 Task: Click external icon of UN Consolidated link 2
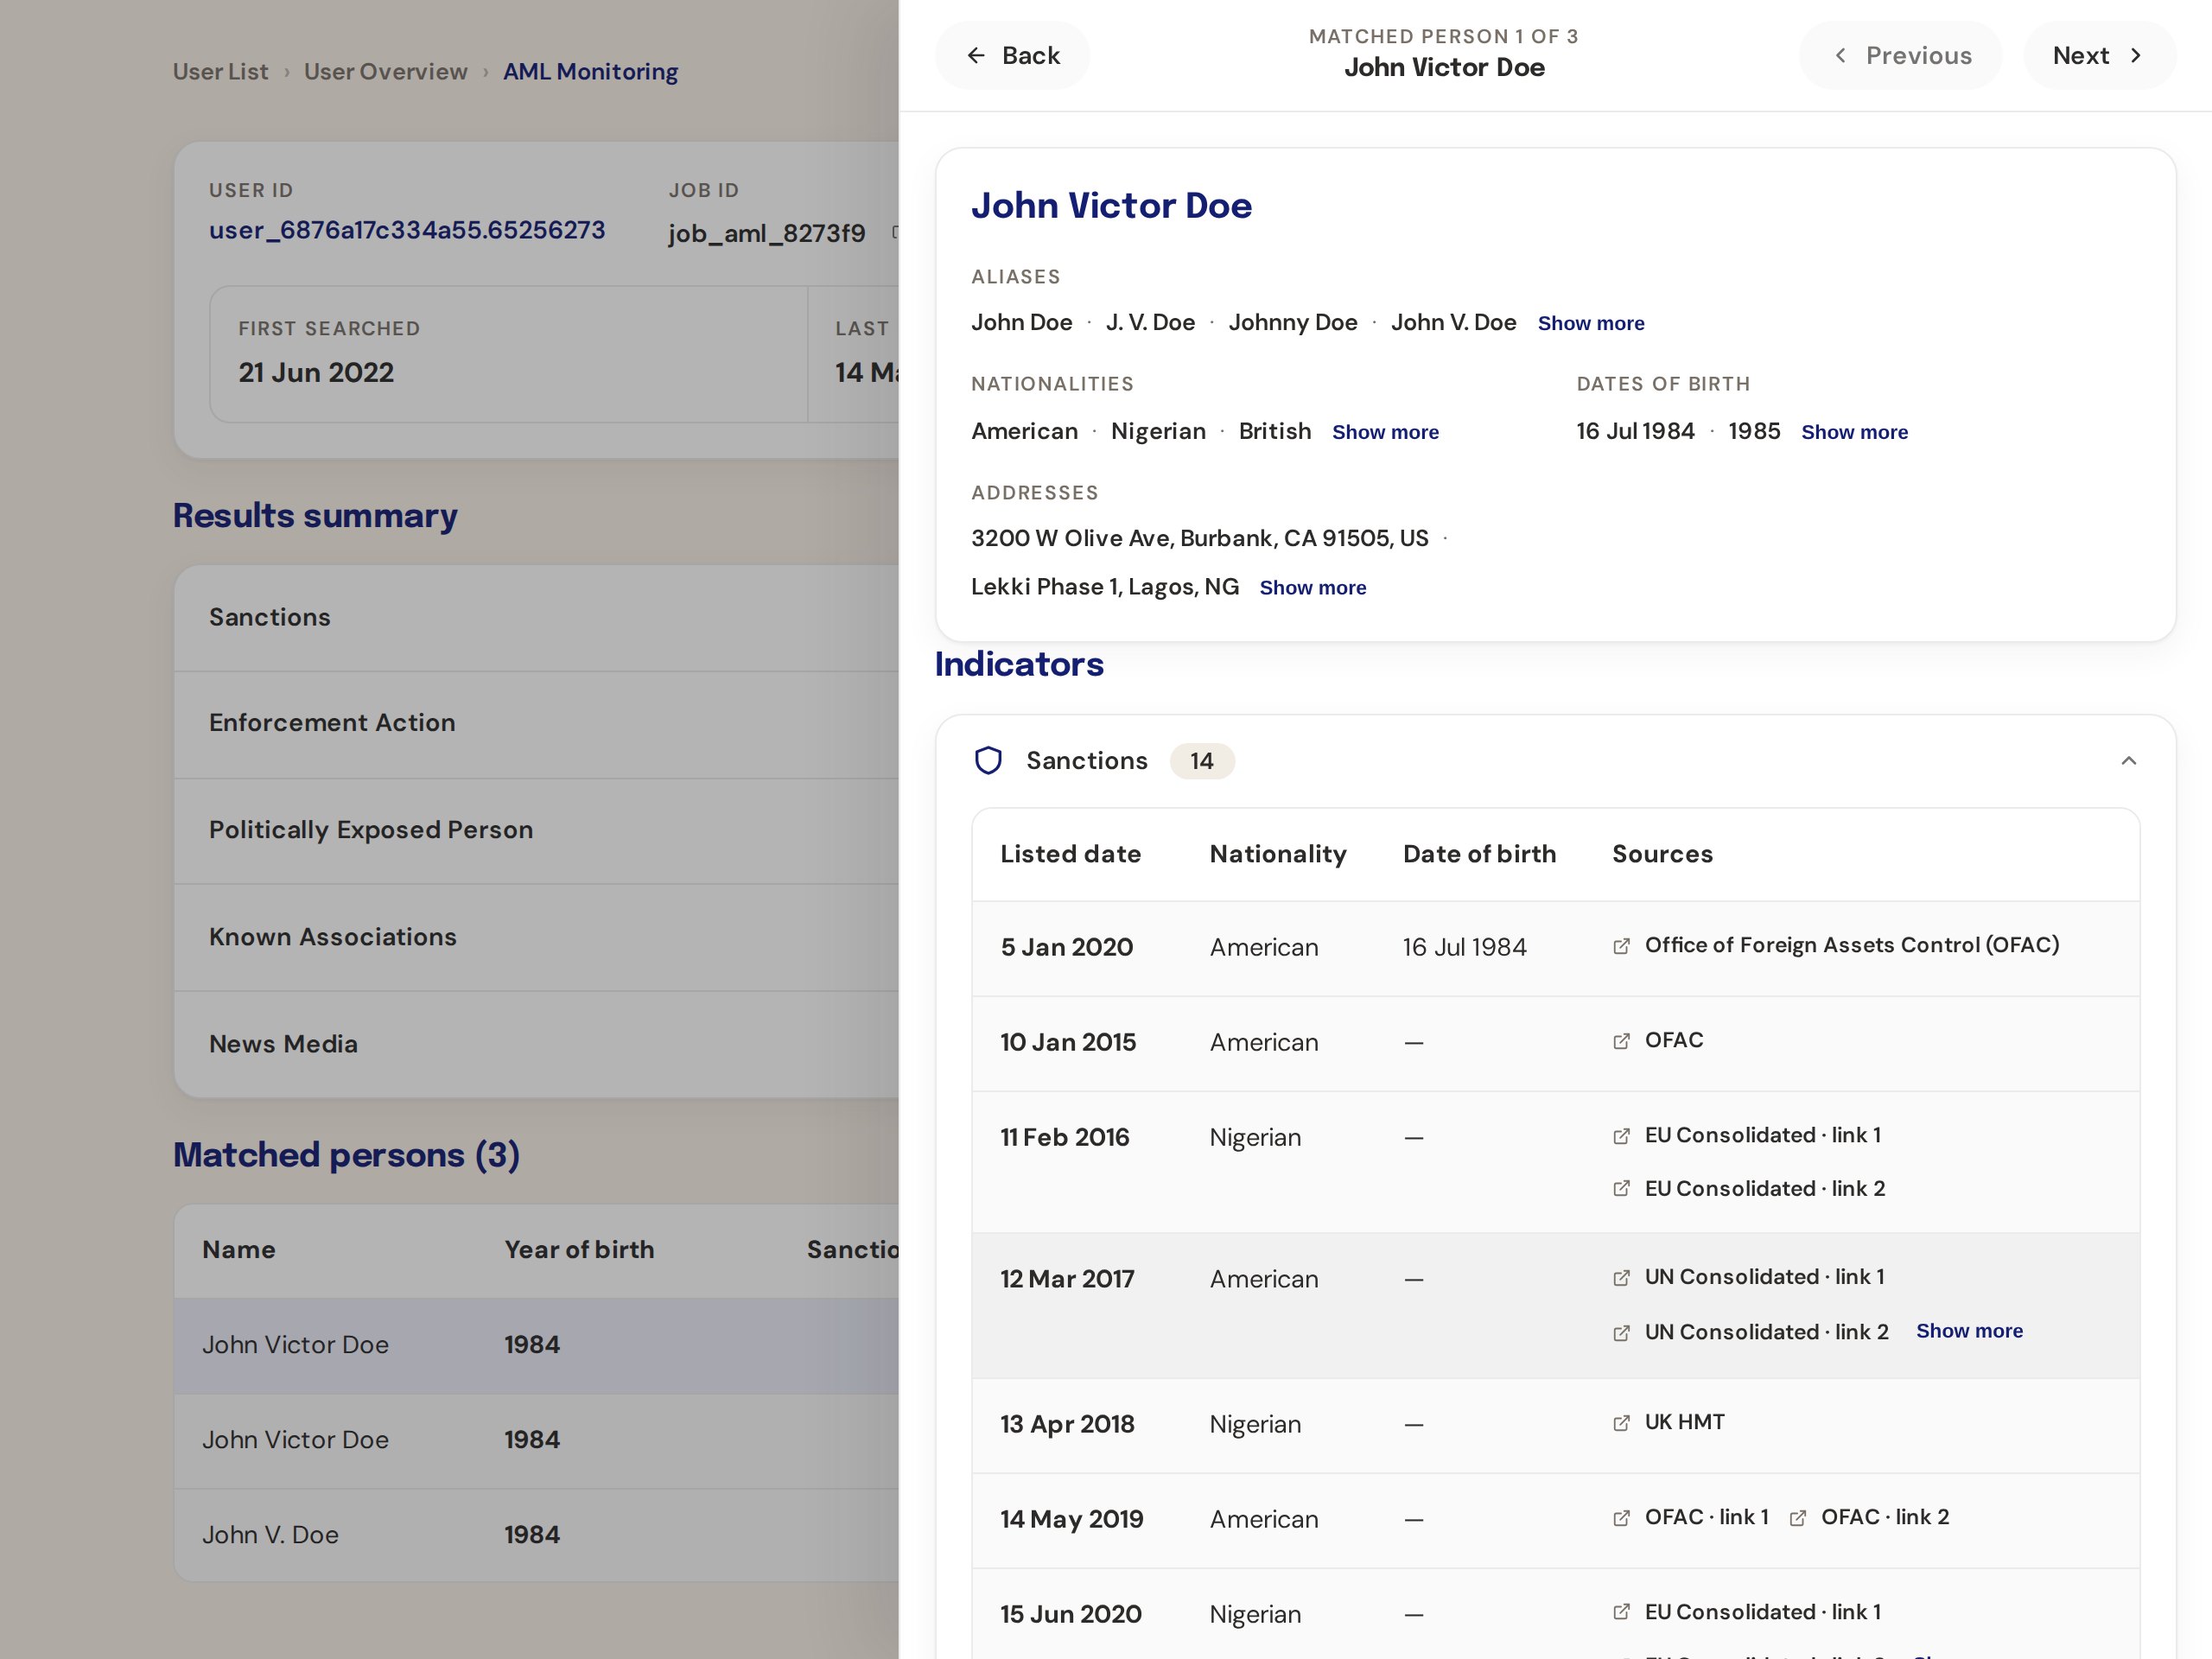pos(1621,1333)
